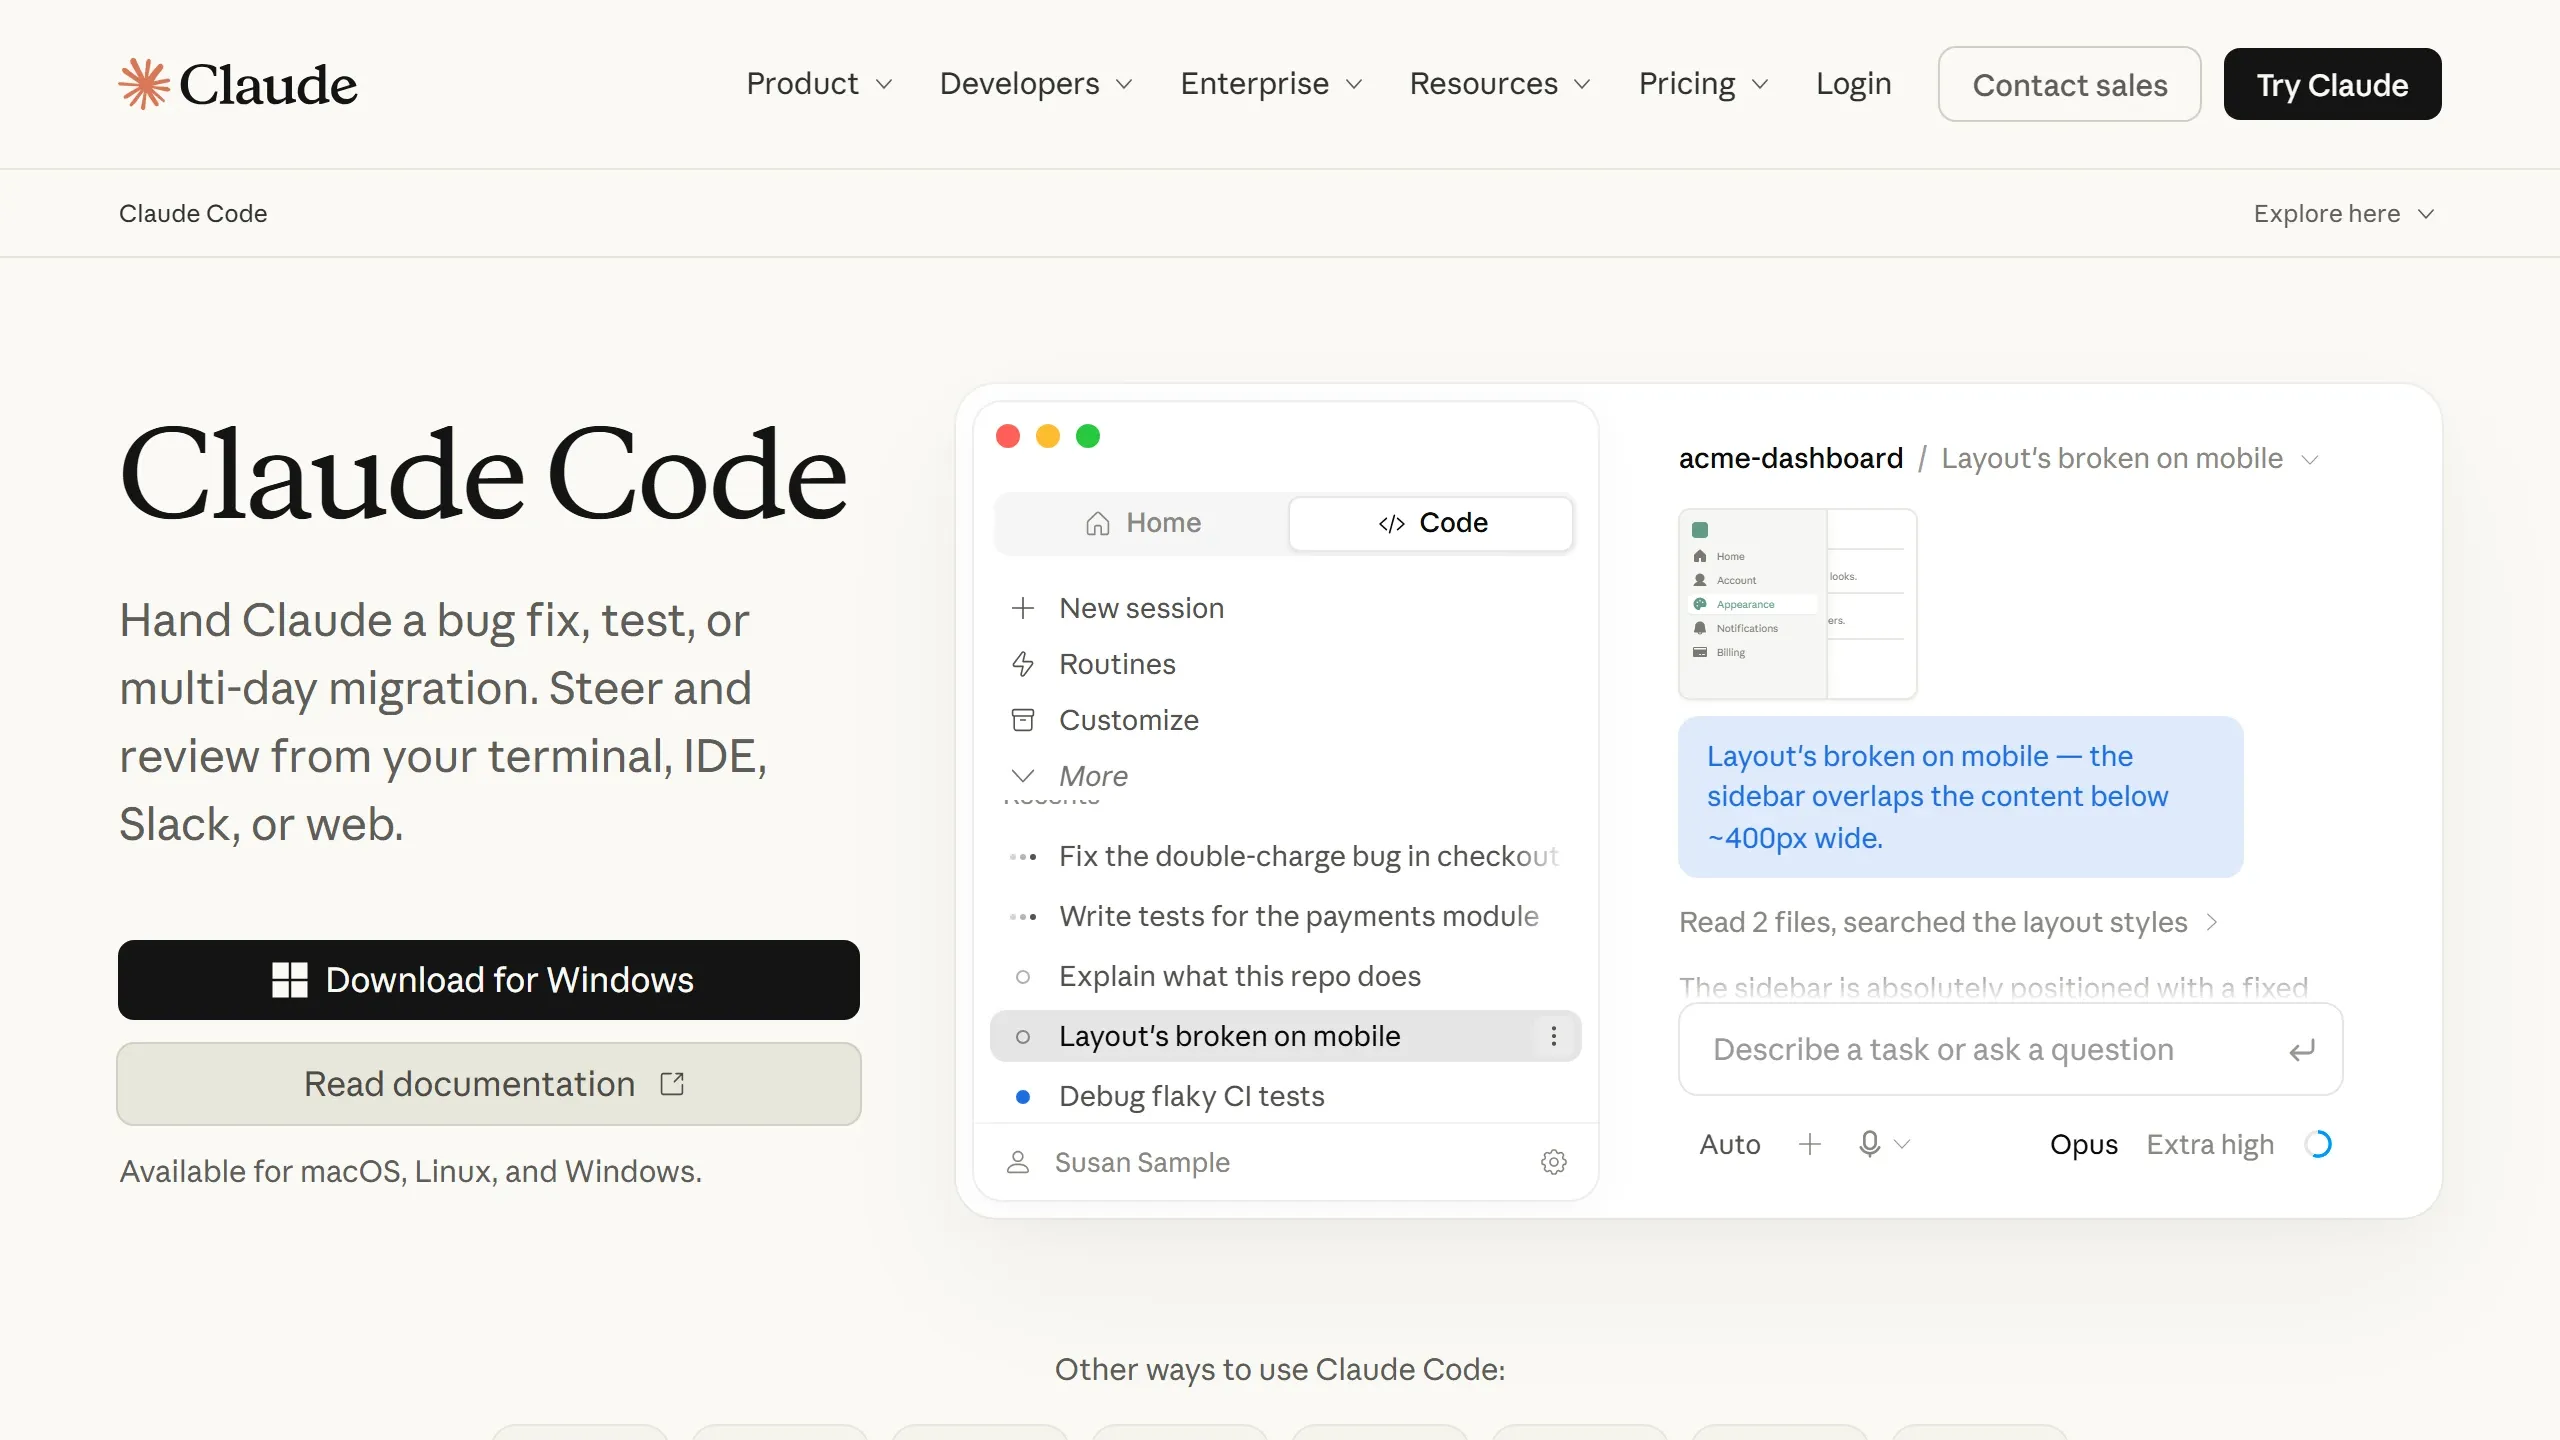This screenshot has width=2560, height=1440.
Task: Click the hollow circle for Explain what this repo does
Action: tap(1022, 977)
